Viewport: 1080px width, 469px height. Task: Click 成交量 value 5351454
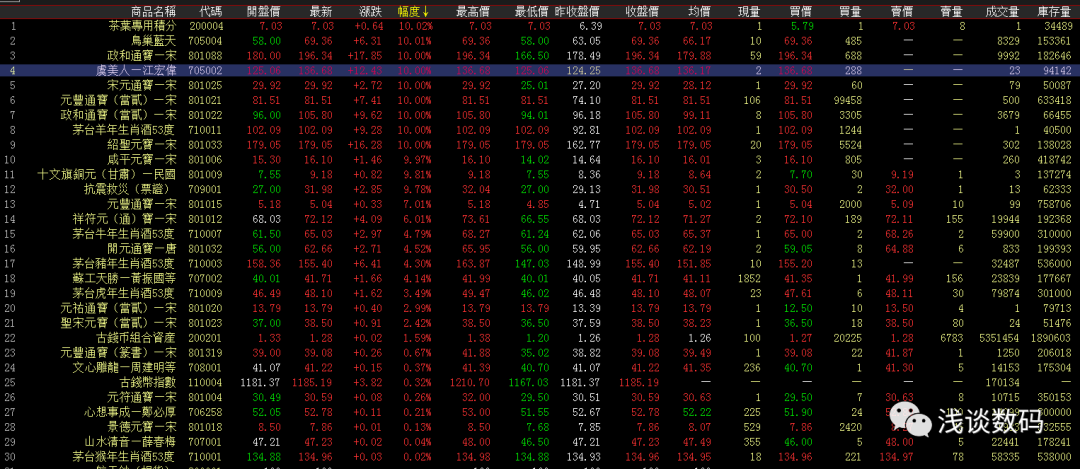[x=999, y=337]
